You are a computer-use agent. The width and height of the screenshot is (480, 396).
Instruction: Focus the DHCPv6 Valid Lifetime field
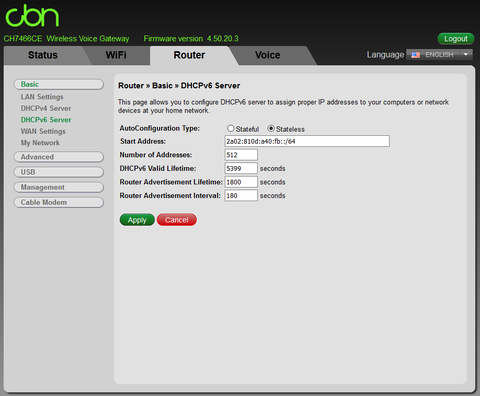tap(241, 168)
